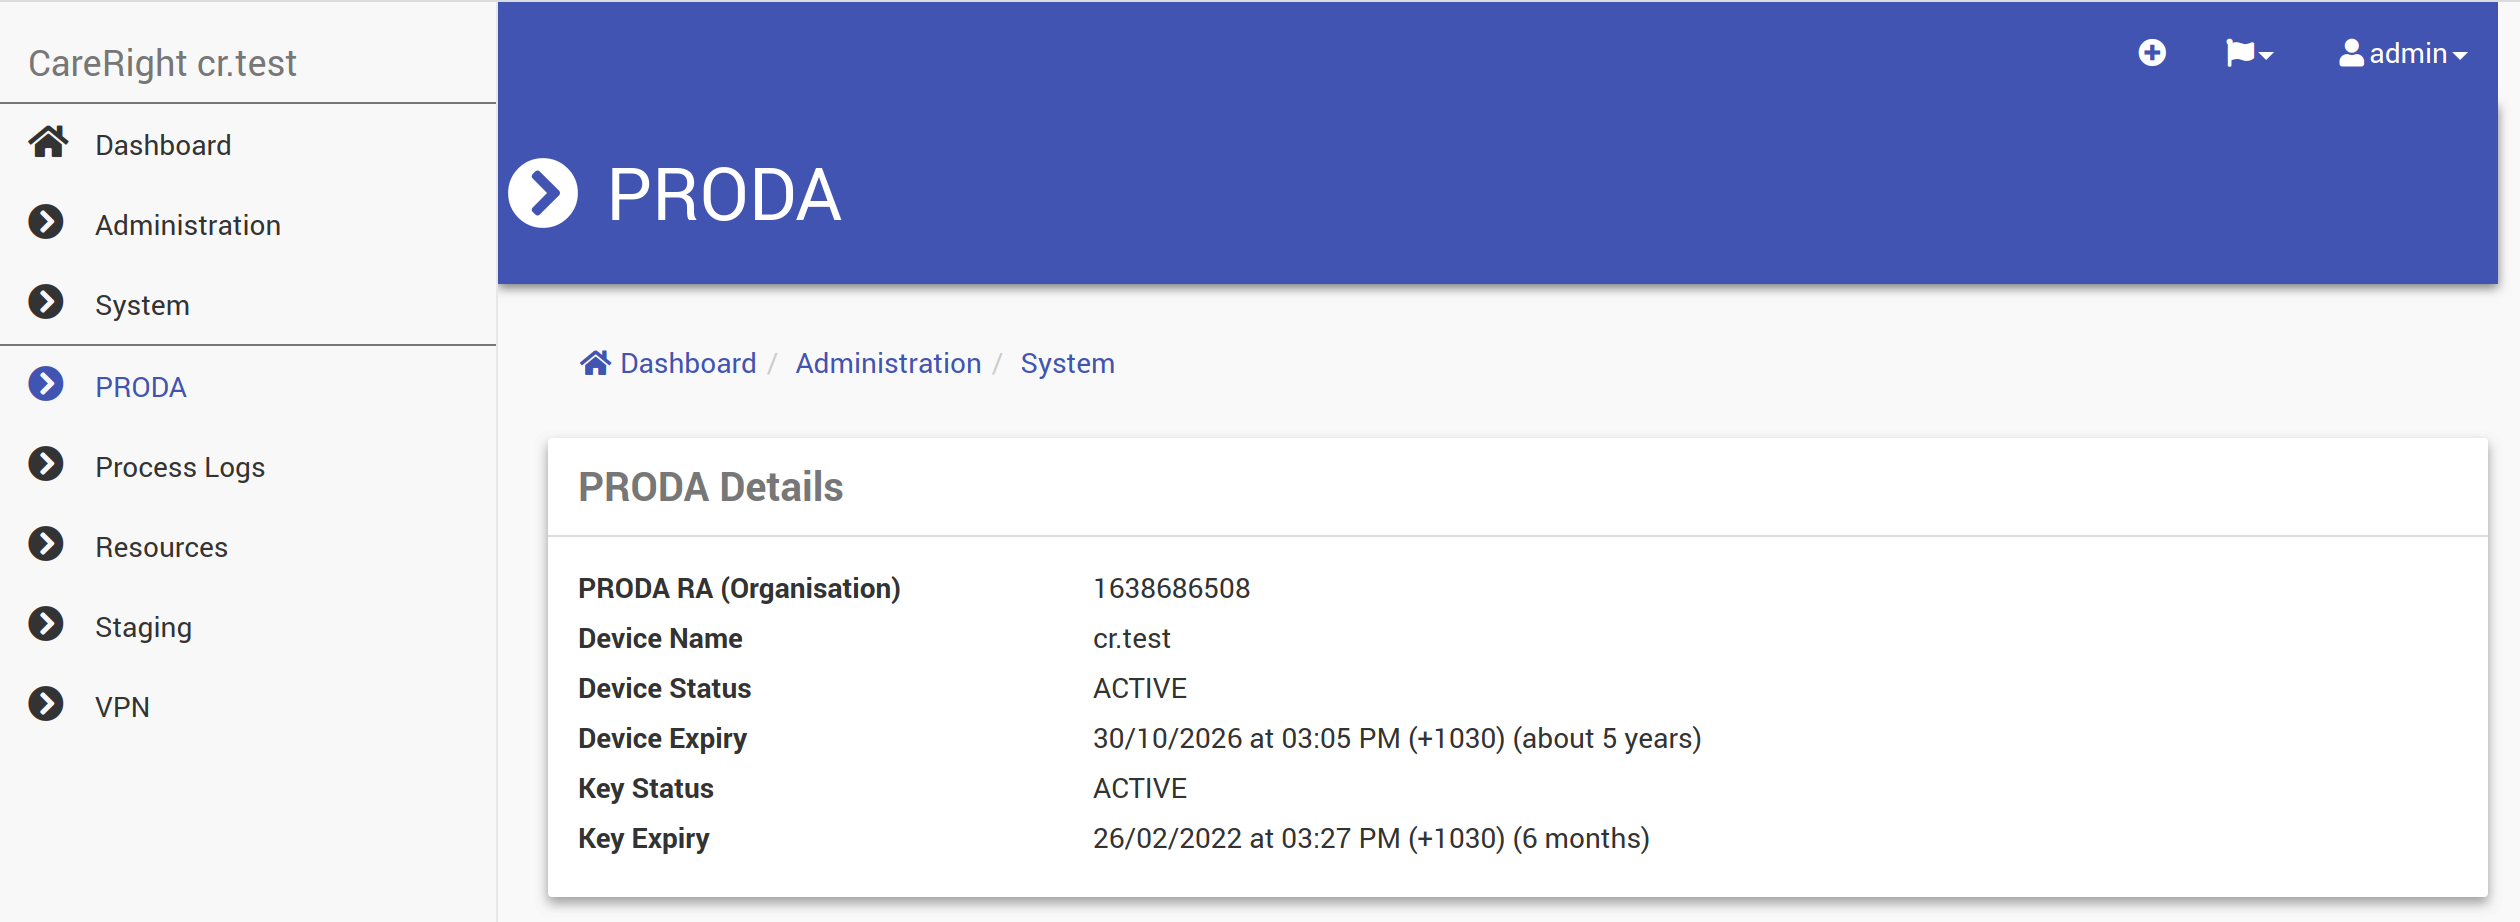Screen dimensions: 2520x922
Task: Navigate to the VPN sidebar item
Action: (122, 708)
